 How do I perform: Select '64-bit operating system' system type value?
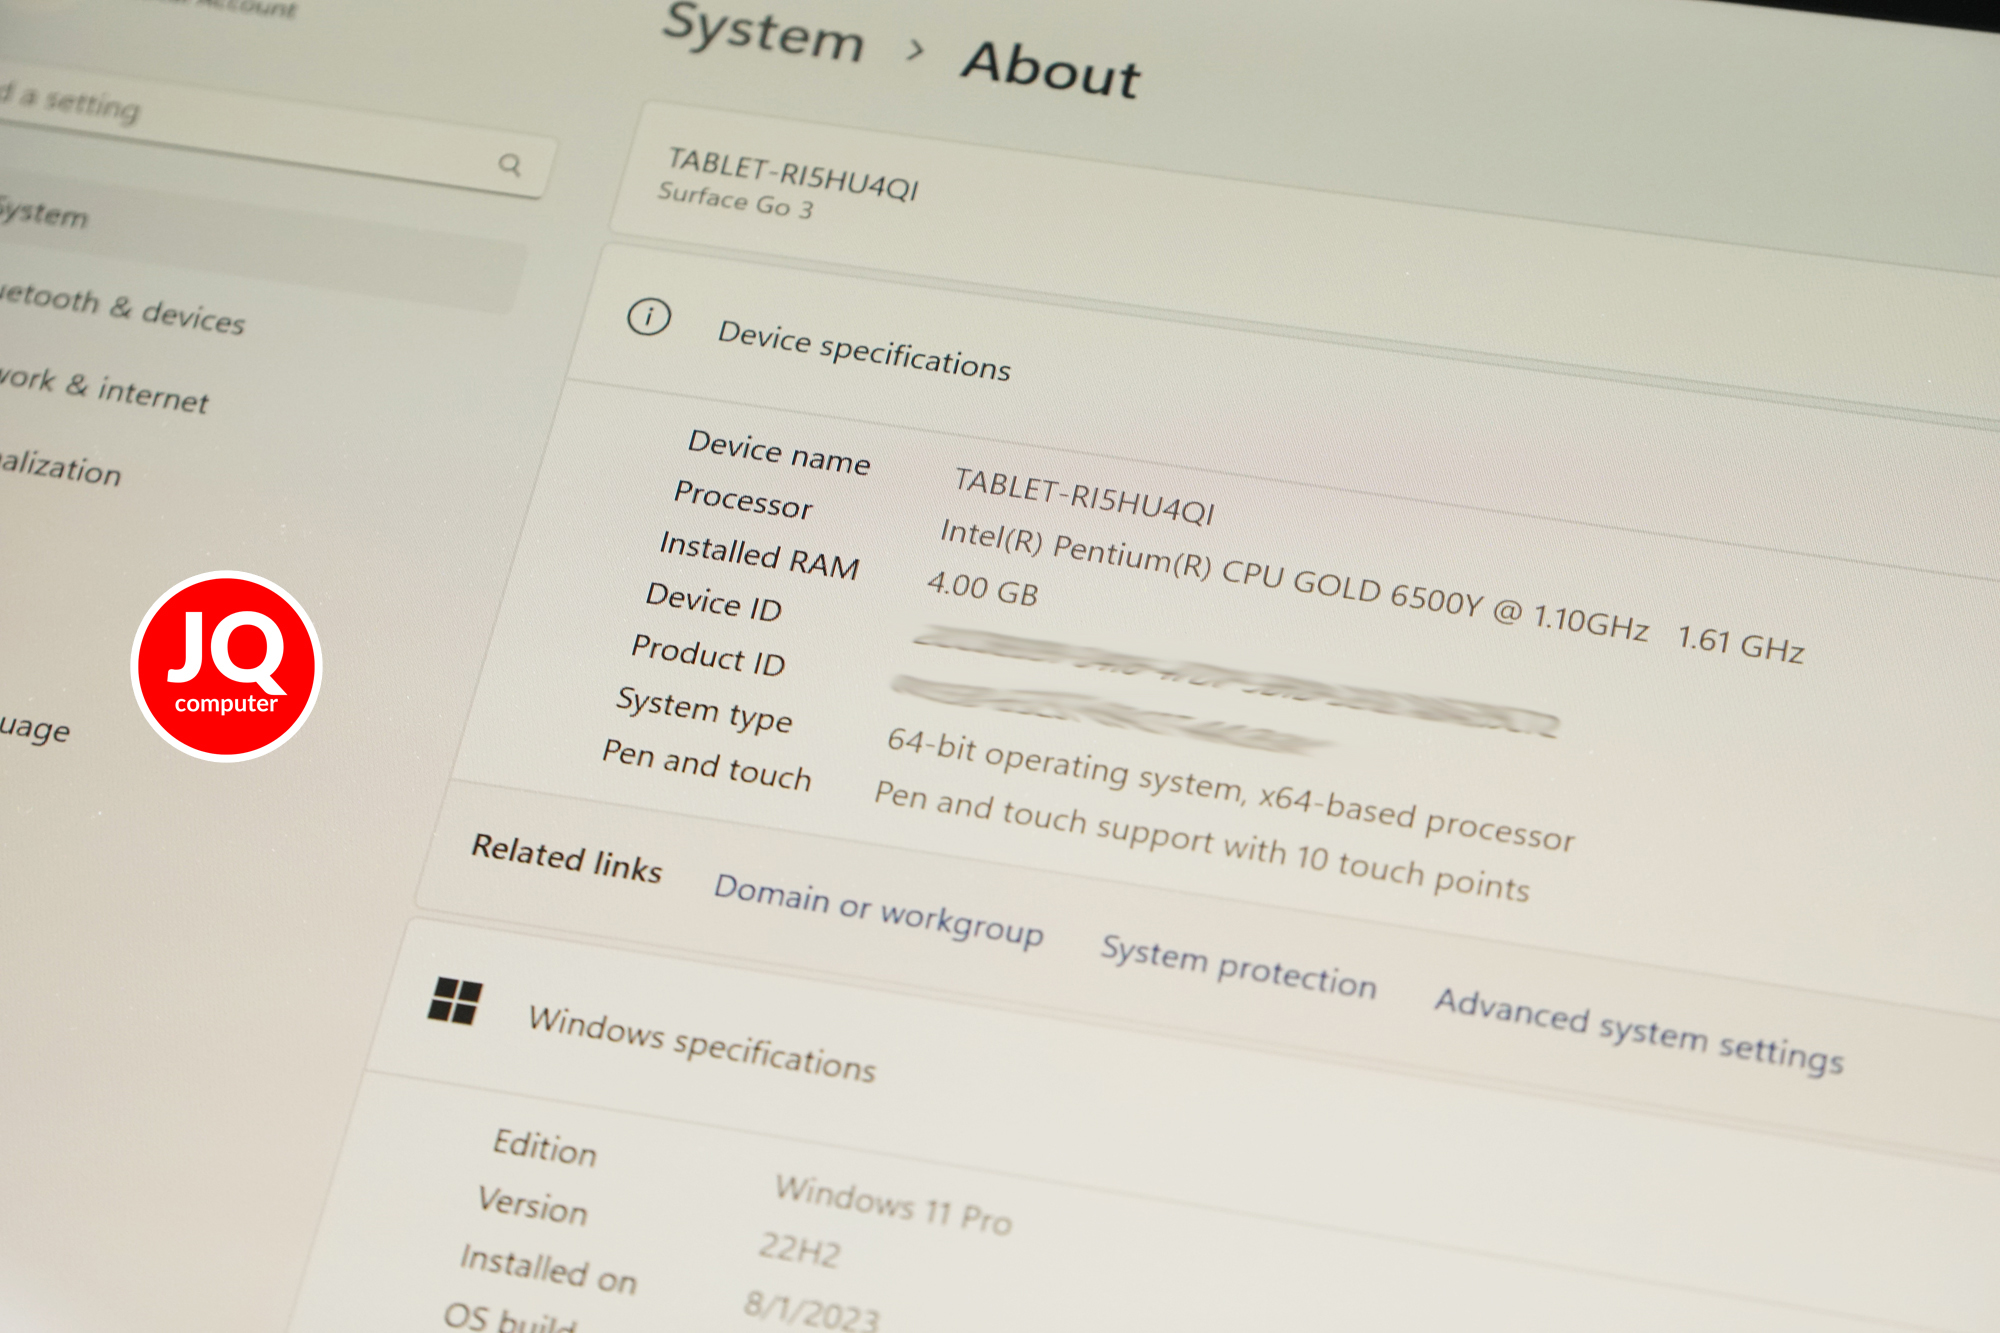pos(1230,790)
